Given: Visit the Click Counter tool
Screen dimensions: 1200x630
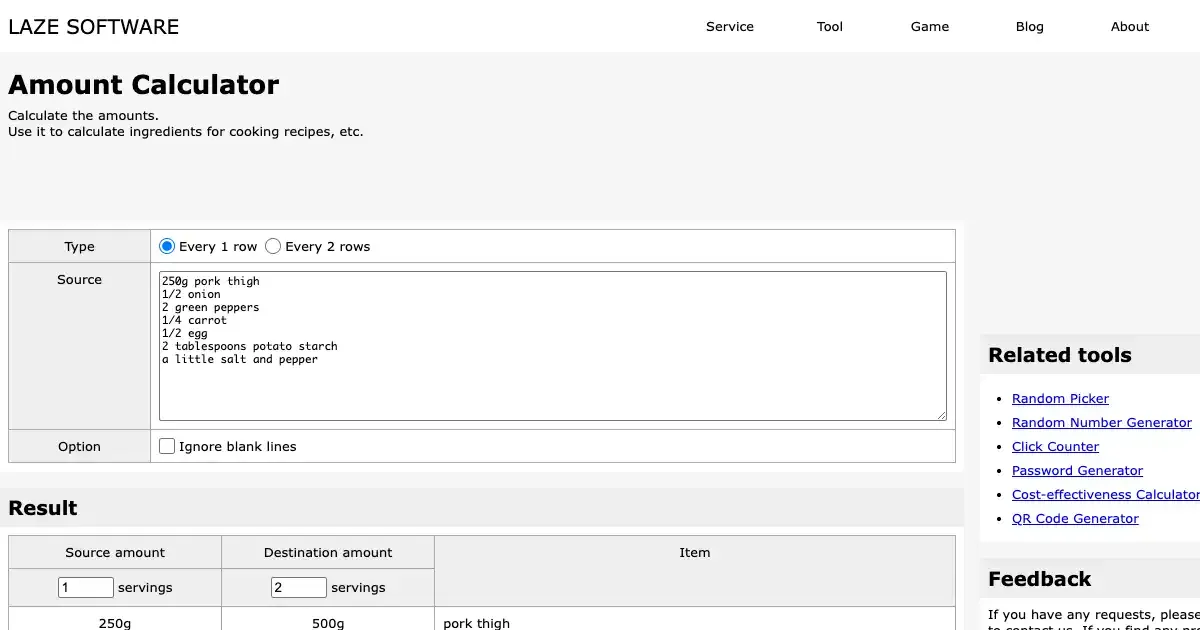Looking at the screenshot, I should pyautogui.click(x=1055, y=446).
